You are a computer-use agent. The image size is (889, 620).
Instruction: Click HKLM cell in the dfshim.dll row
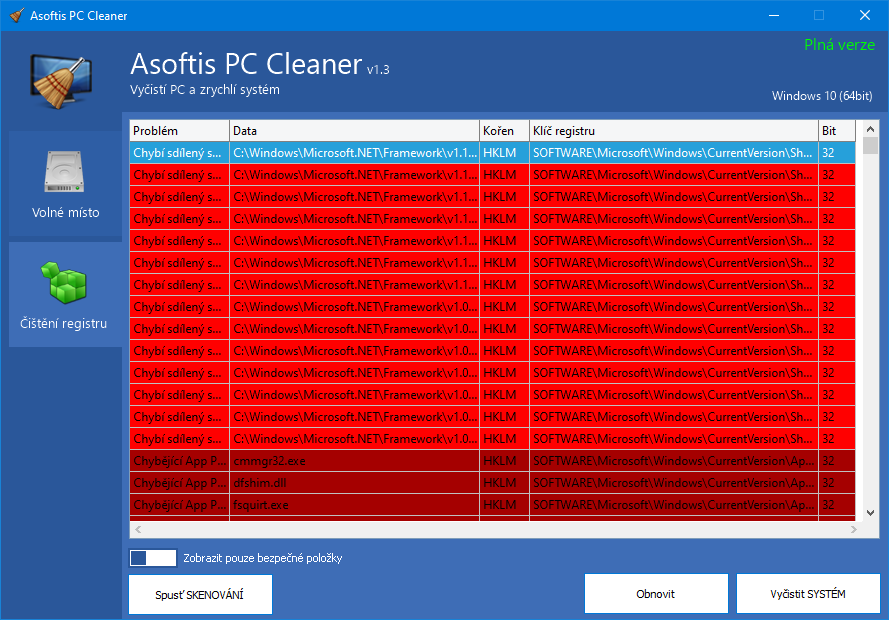coord(504,483)
